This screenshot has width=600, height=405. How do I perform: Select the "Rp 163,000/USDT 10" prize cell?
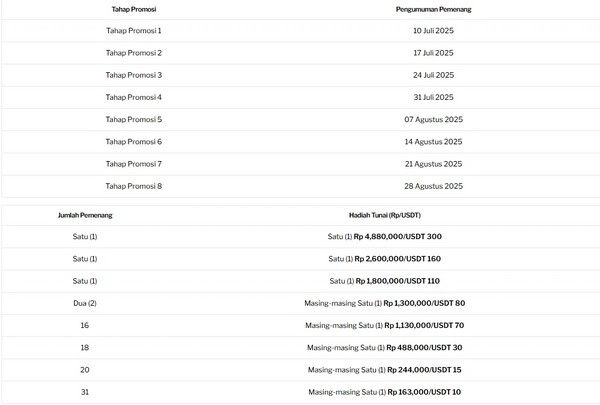click(385, 392)
